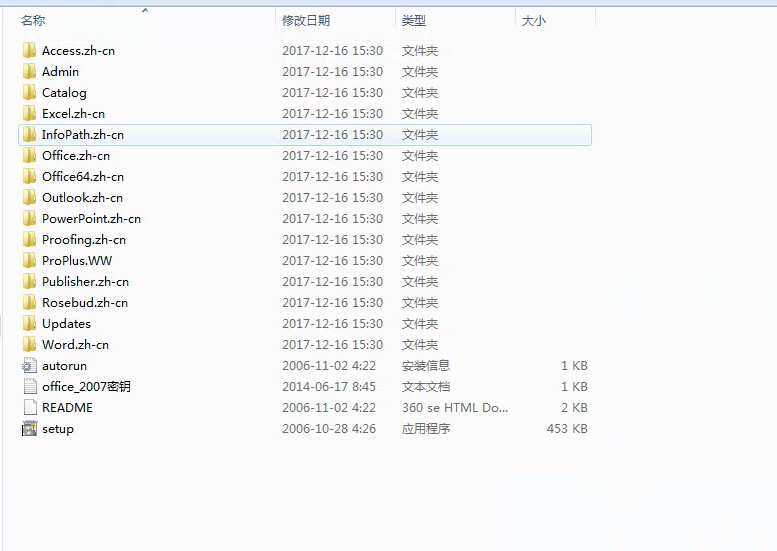This screenshot has height=551, width=777.
Task: Select the InfoPath.zh-cn folder name
Action: 83,134
